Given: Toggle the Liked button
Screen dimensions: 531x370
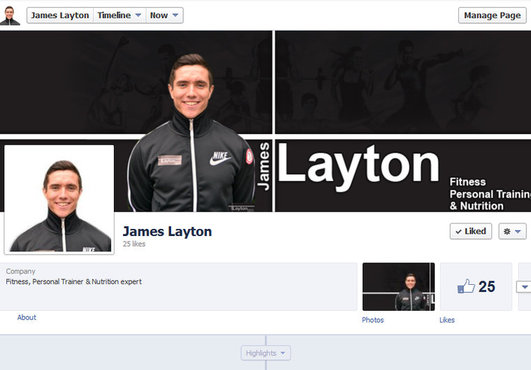Looking at the screenshot, I should coord(471,231).
